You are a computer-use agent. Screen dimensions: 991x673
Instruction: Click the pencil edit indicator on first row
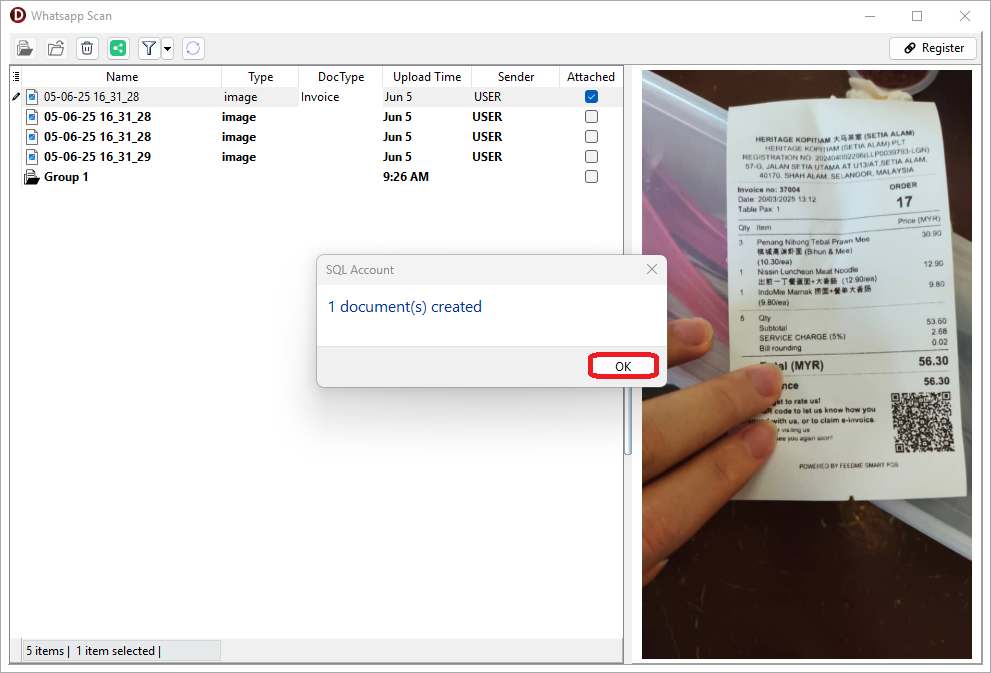pos(16,97)
